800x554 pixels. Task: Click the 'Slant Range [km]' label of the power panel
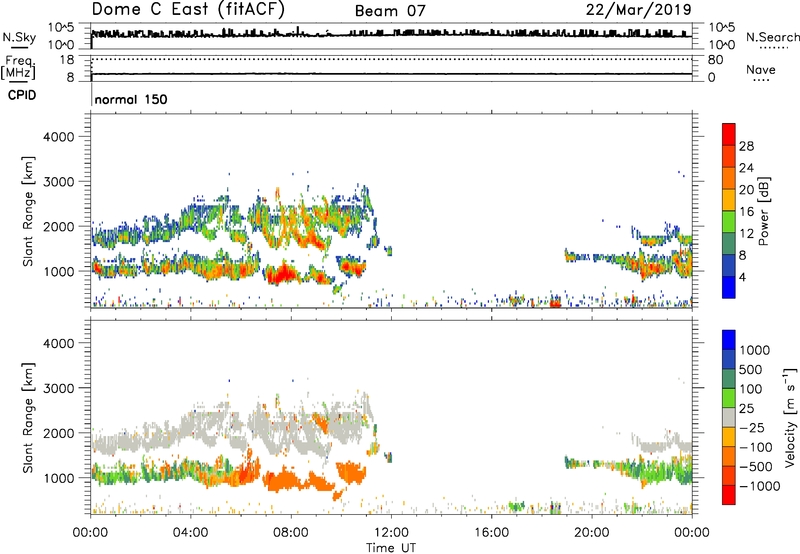(28, 211)
